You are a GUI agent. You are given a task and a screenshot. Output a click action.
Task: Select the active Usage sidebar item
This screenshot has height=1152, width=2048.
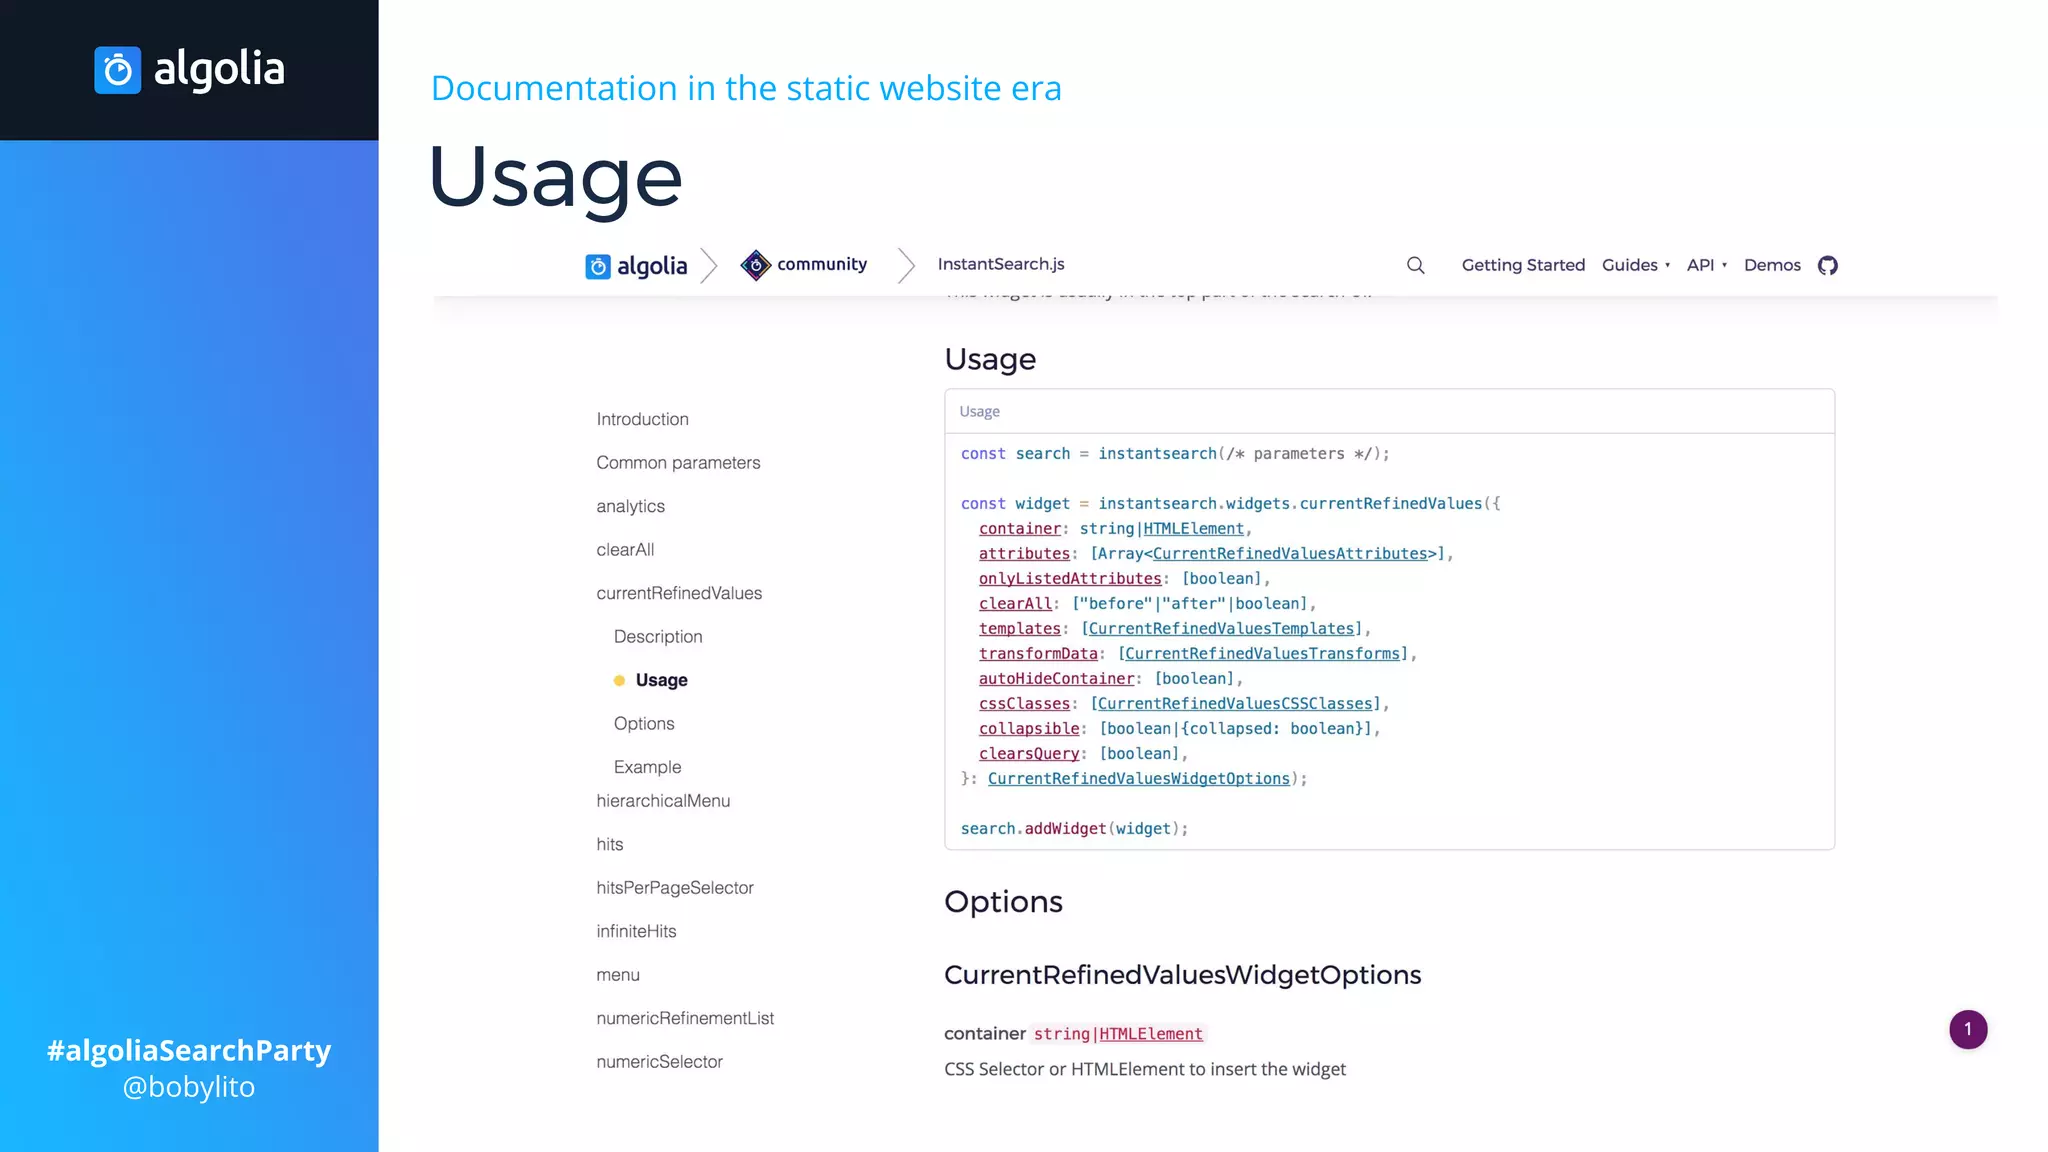661,680
